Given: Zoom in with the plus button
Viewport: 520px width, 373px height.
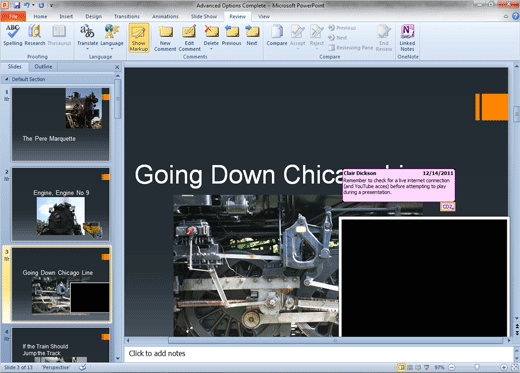Looking at the screenshot, I should coord(504,367).
